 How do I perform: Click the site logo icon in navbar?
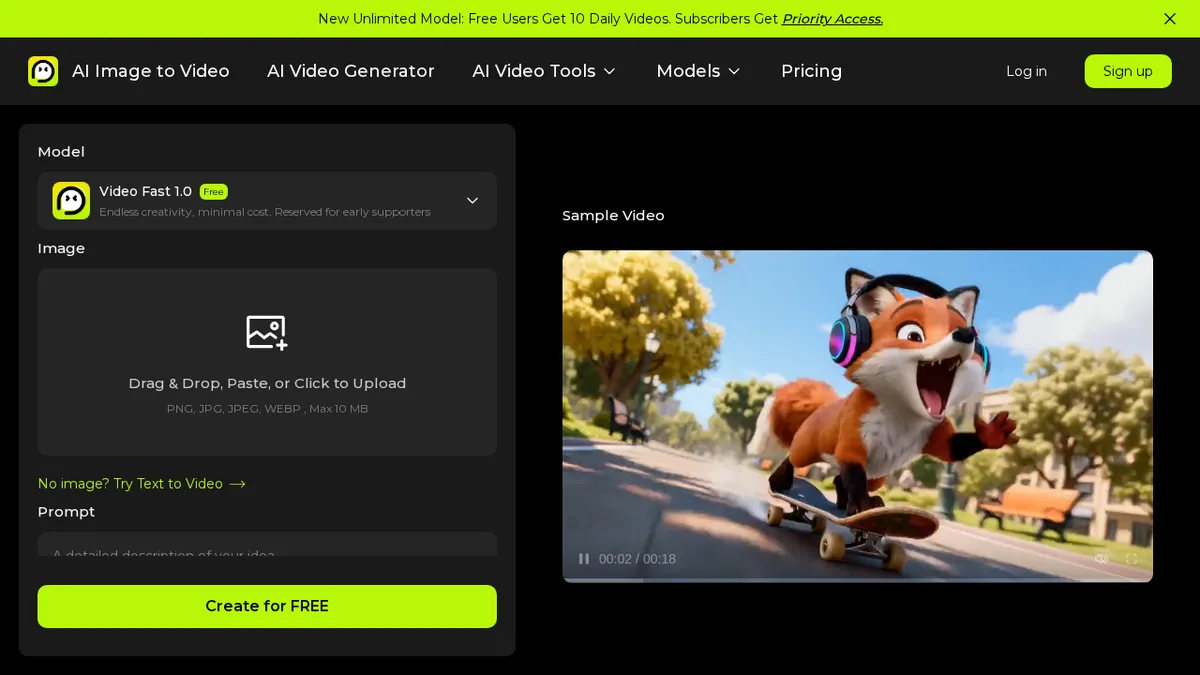(43, 71)
